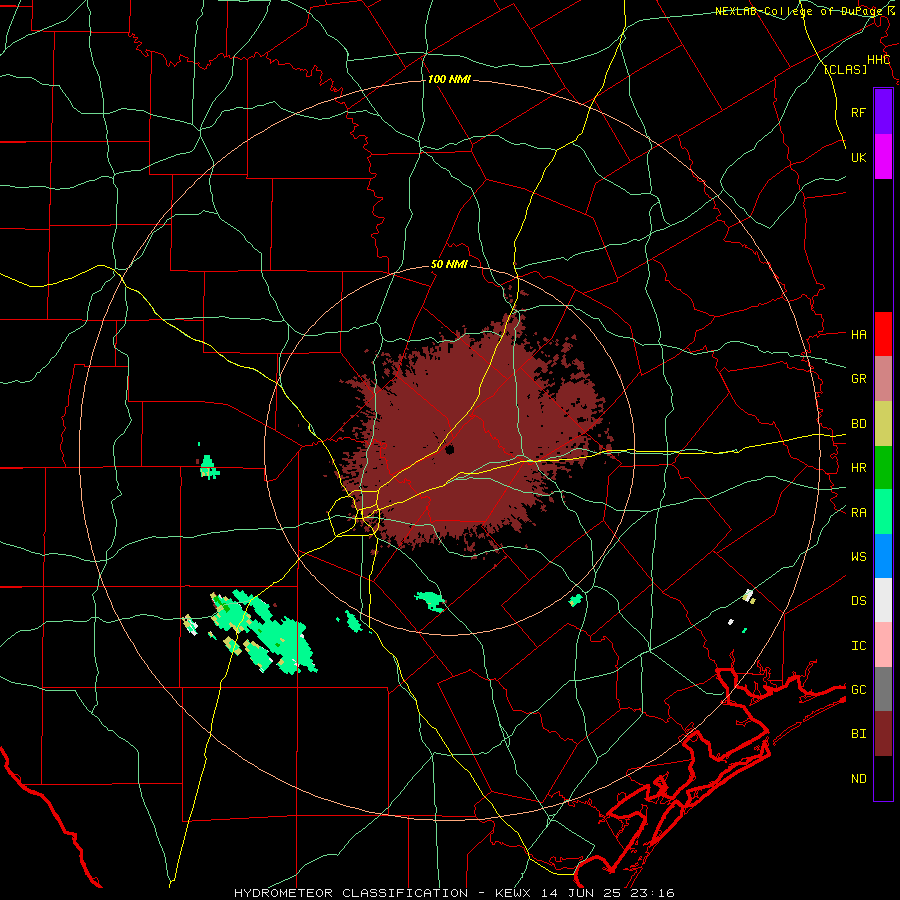Select the red HA legend swatch

click(x=883, y=334)
